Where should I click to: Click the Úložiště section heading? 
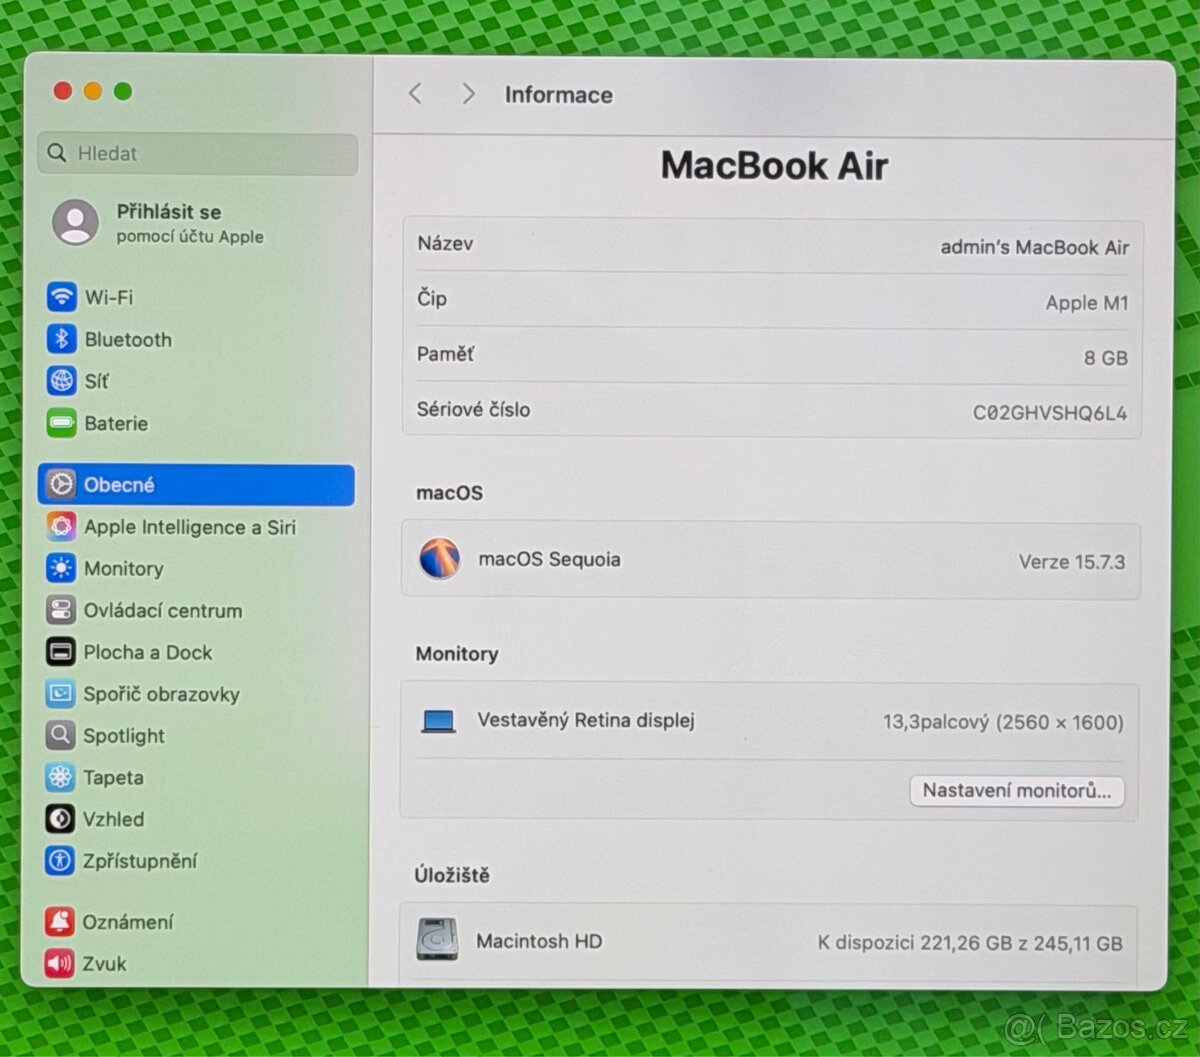click(x=452, y=875)
